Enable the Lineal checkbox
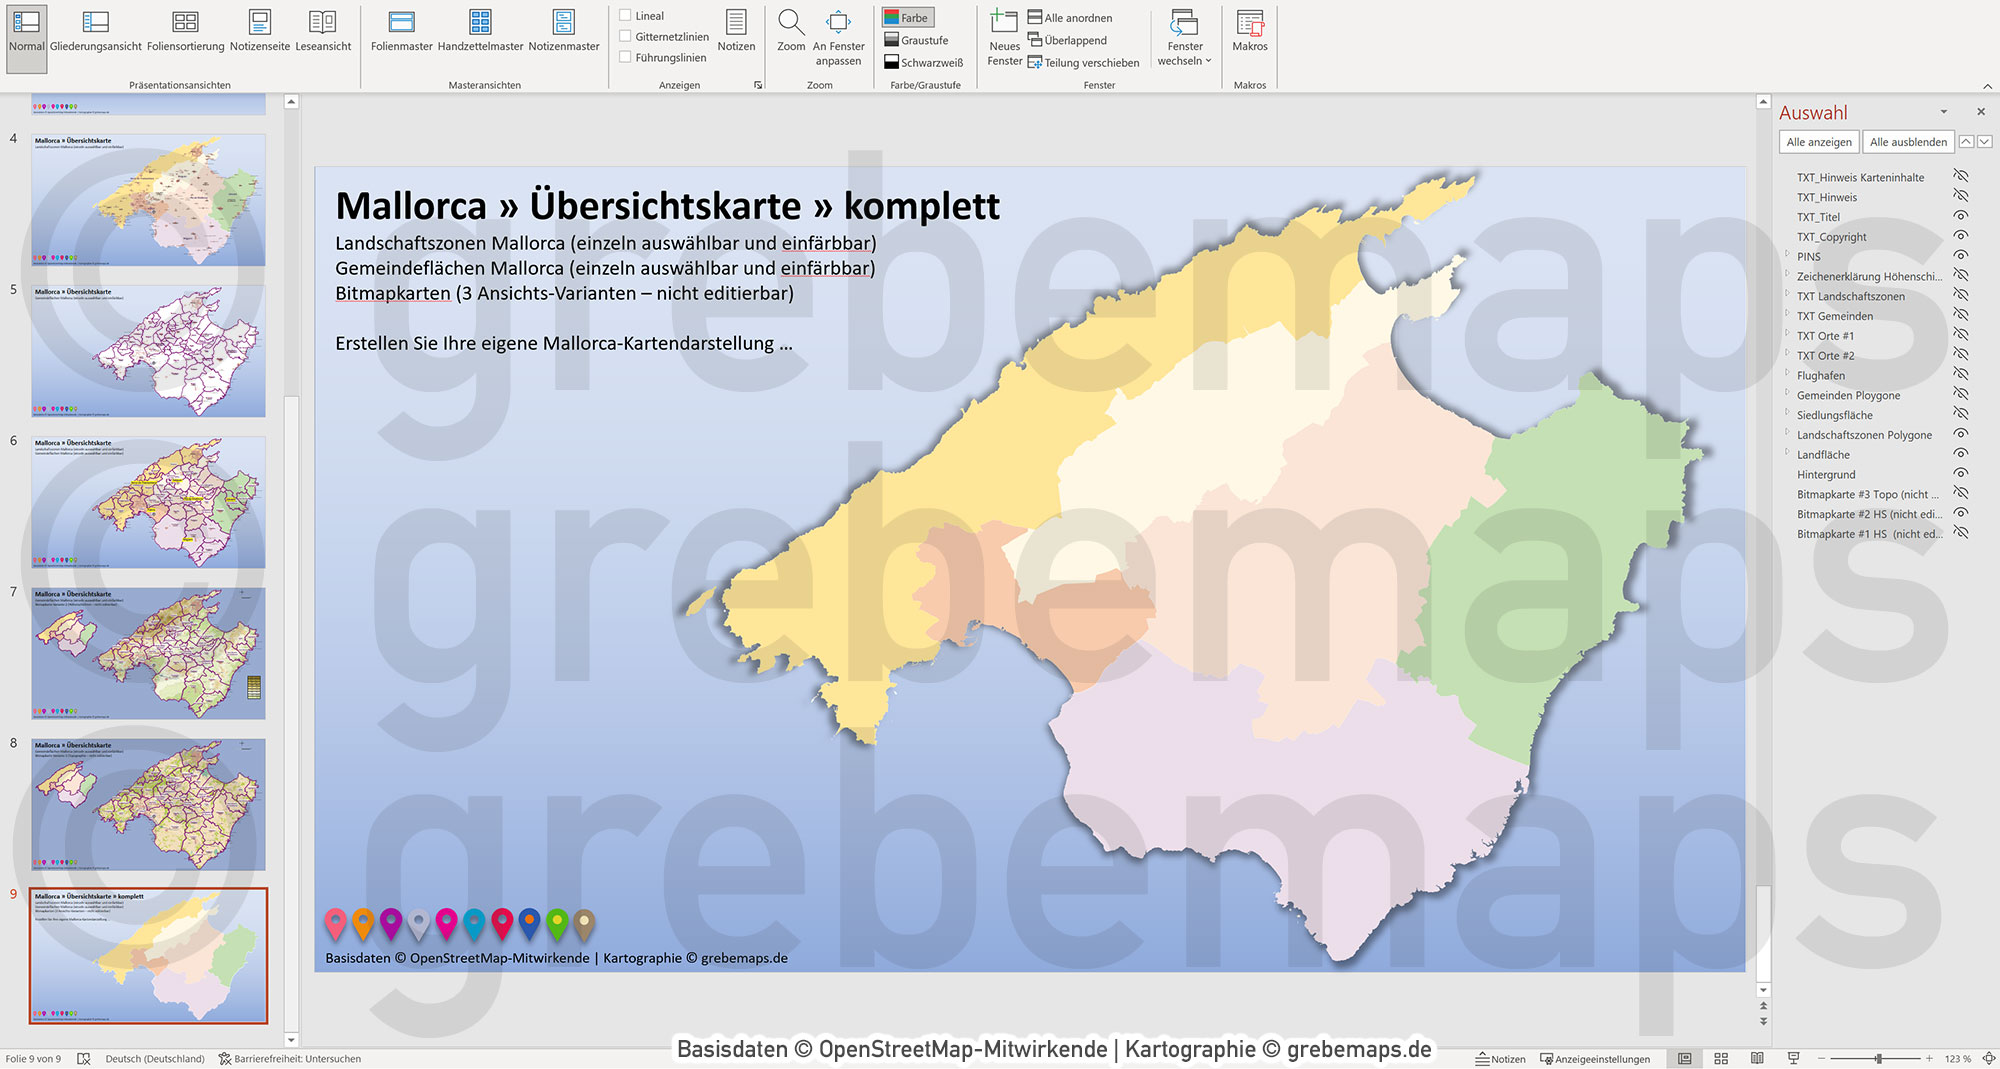 (x=624, y=16)
